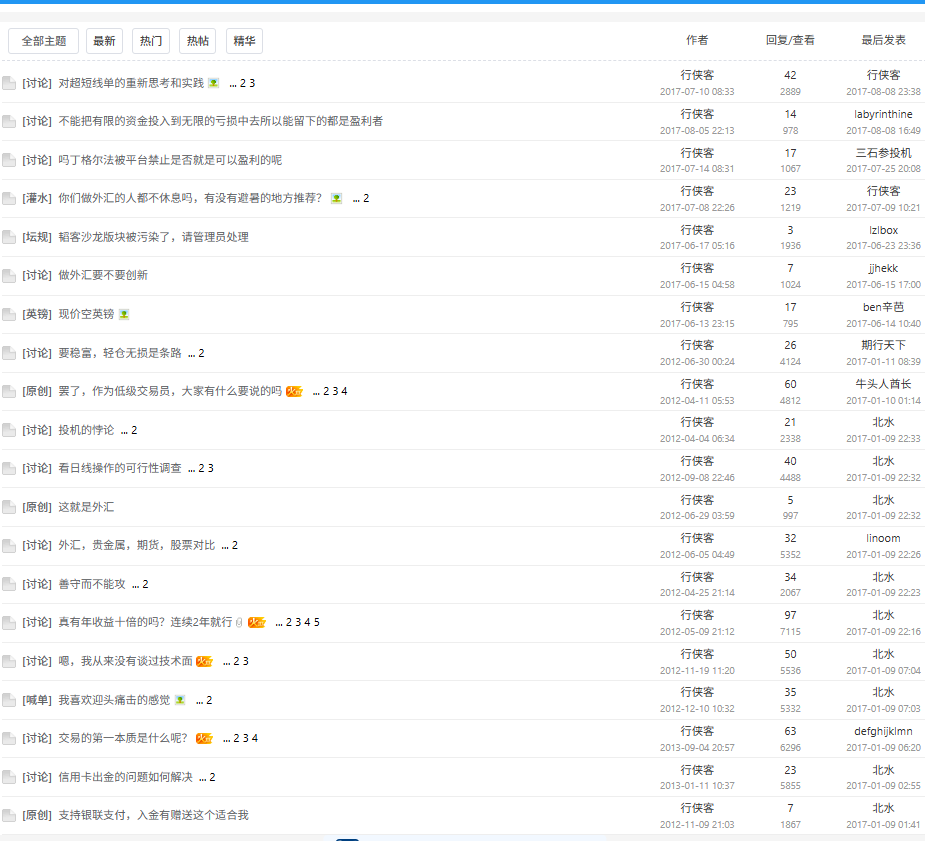Open last poster 期行天下 profile
This screenshot has width=925, height=841.
(x=883, y=345)
